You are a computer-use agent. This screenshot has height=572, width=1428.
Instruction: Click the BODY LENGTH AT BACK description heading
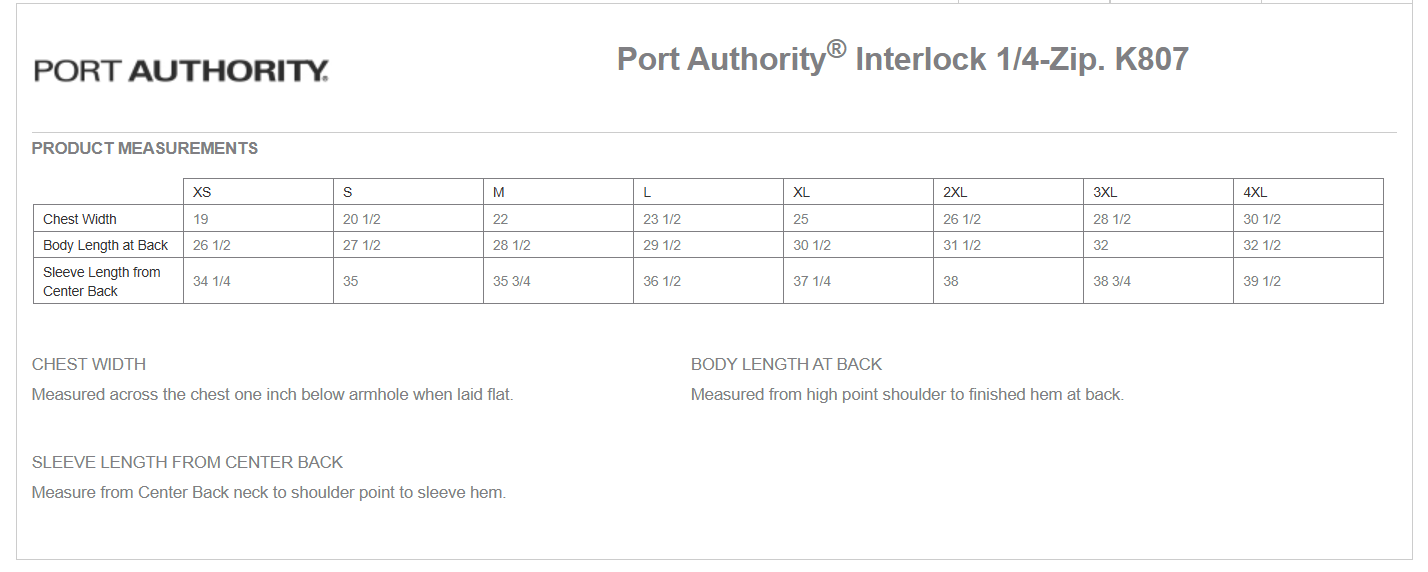pos(786,364)
